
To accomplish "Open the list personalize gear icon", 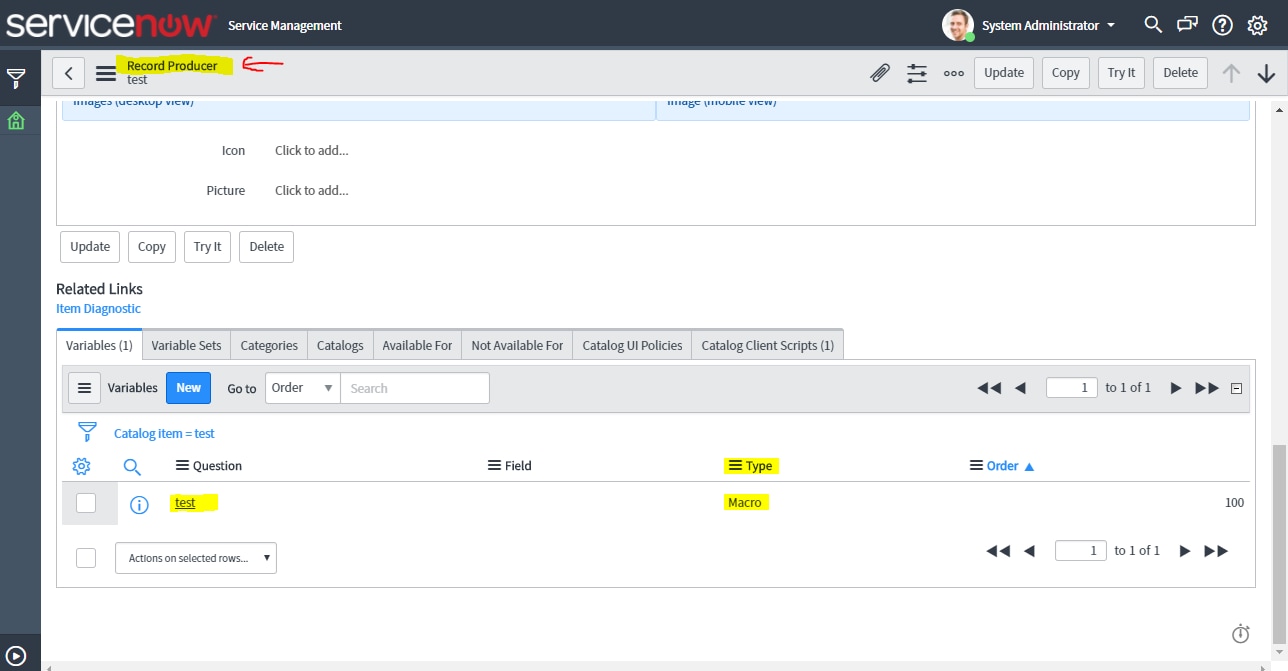I will coord(82,466).
